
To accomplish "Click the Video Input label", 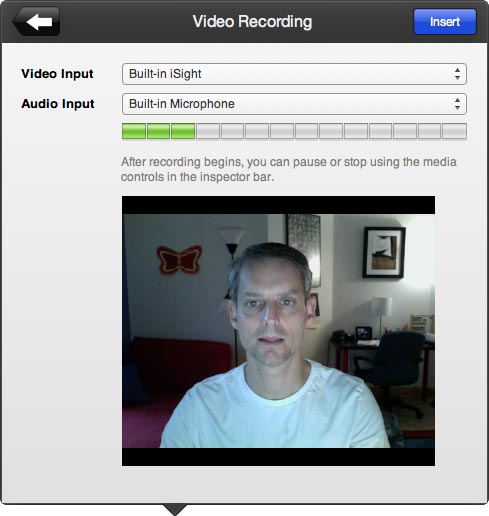I will pos(57,74).
